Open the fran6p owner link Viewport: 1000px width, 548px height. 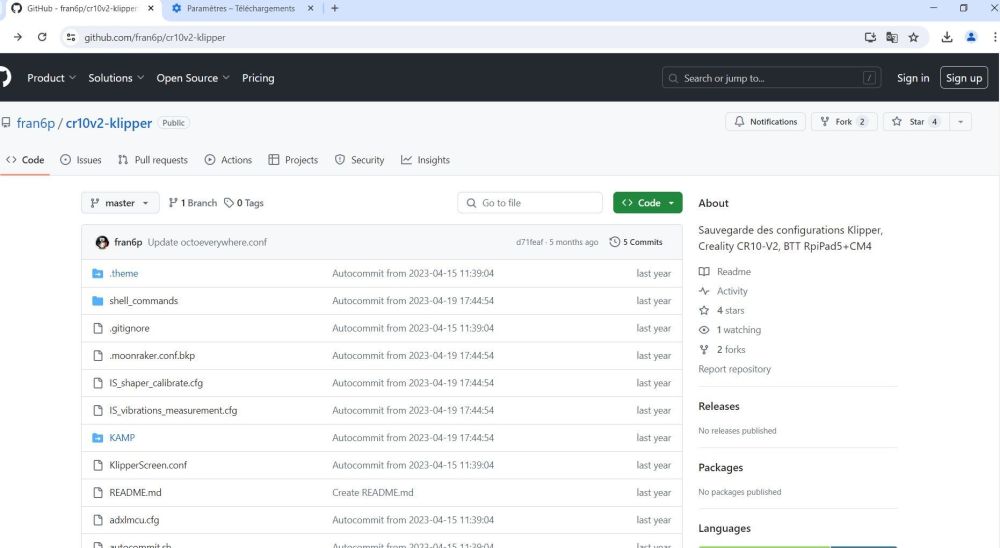(x=36, y=123)
